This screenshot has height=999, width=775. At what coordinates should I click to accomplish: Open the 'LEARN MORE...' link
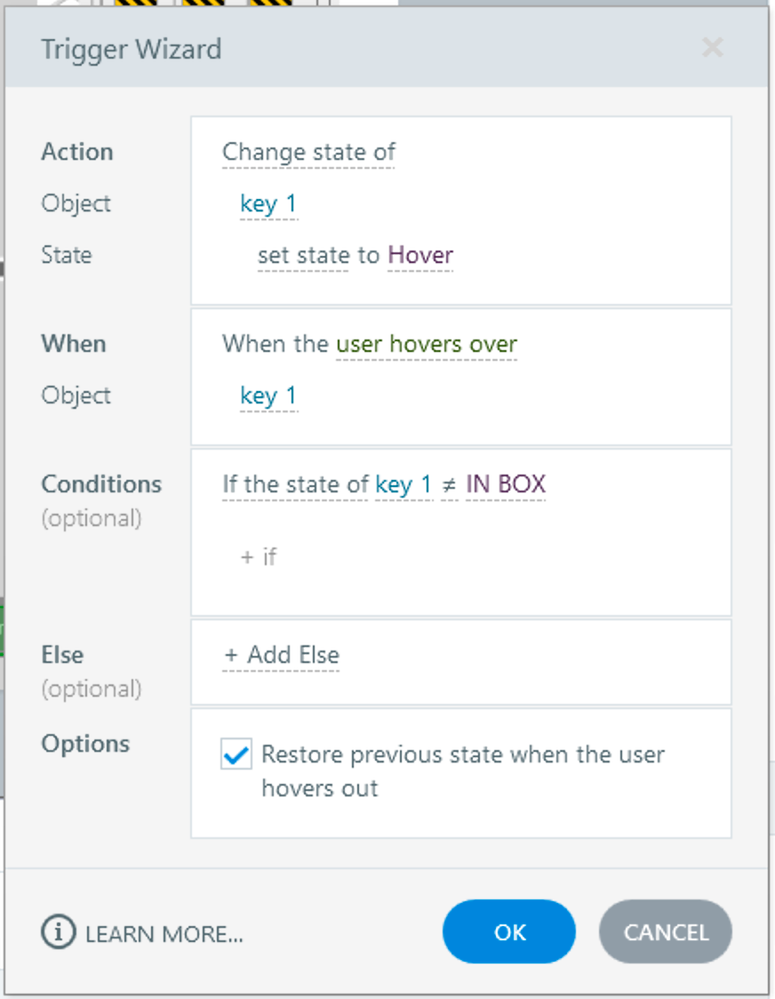point(164,934)
